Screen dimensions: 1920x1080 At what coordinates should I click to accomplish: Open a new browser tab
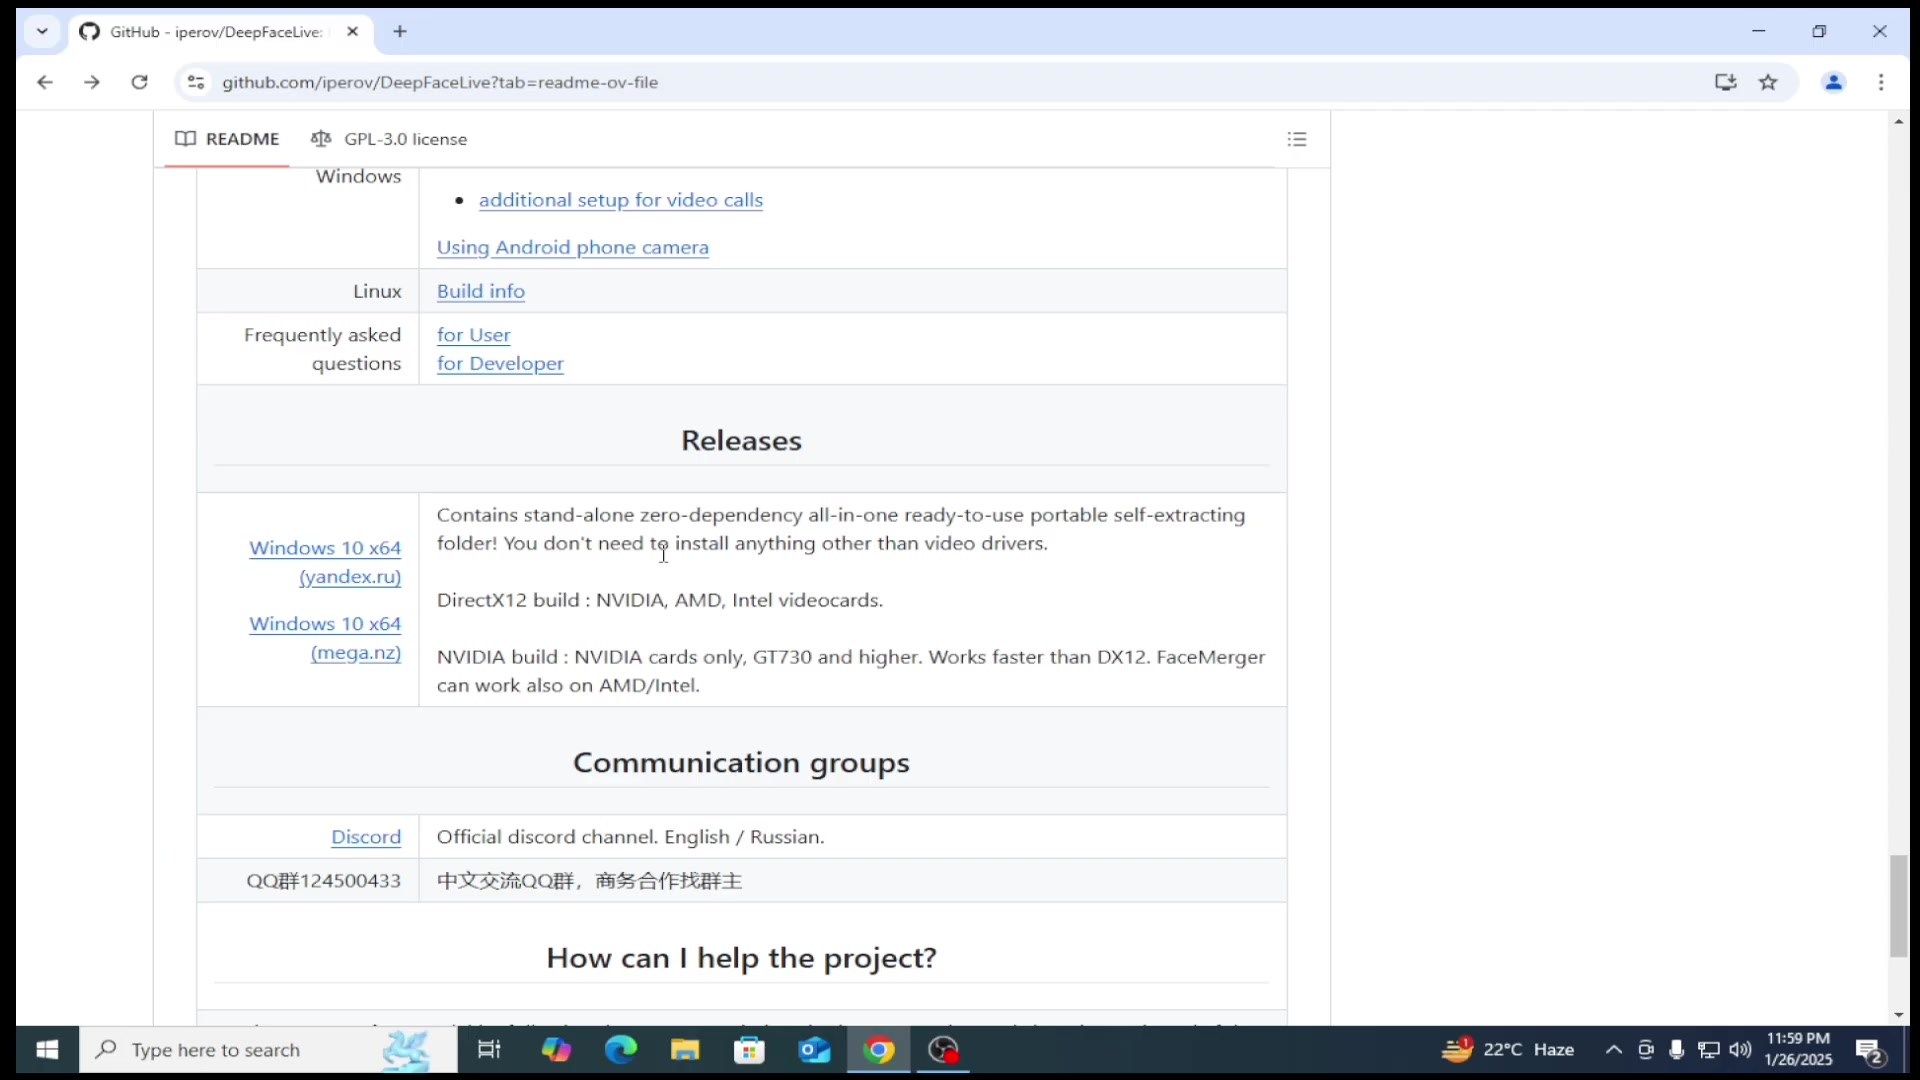coord(400,31)
